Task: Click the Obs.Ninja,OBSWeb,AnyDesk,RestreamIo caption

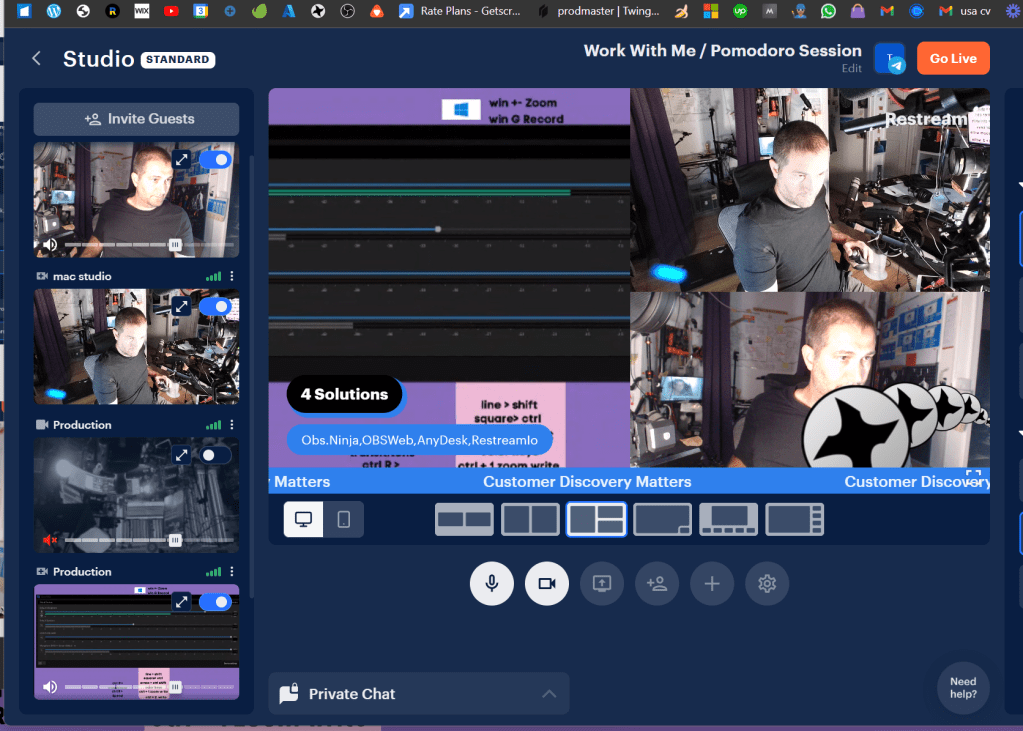Action: [x=420, y=441]
